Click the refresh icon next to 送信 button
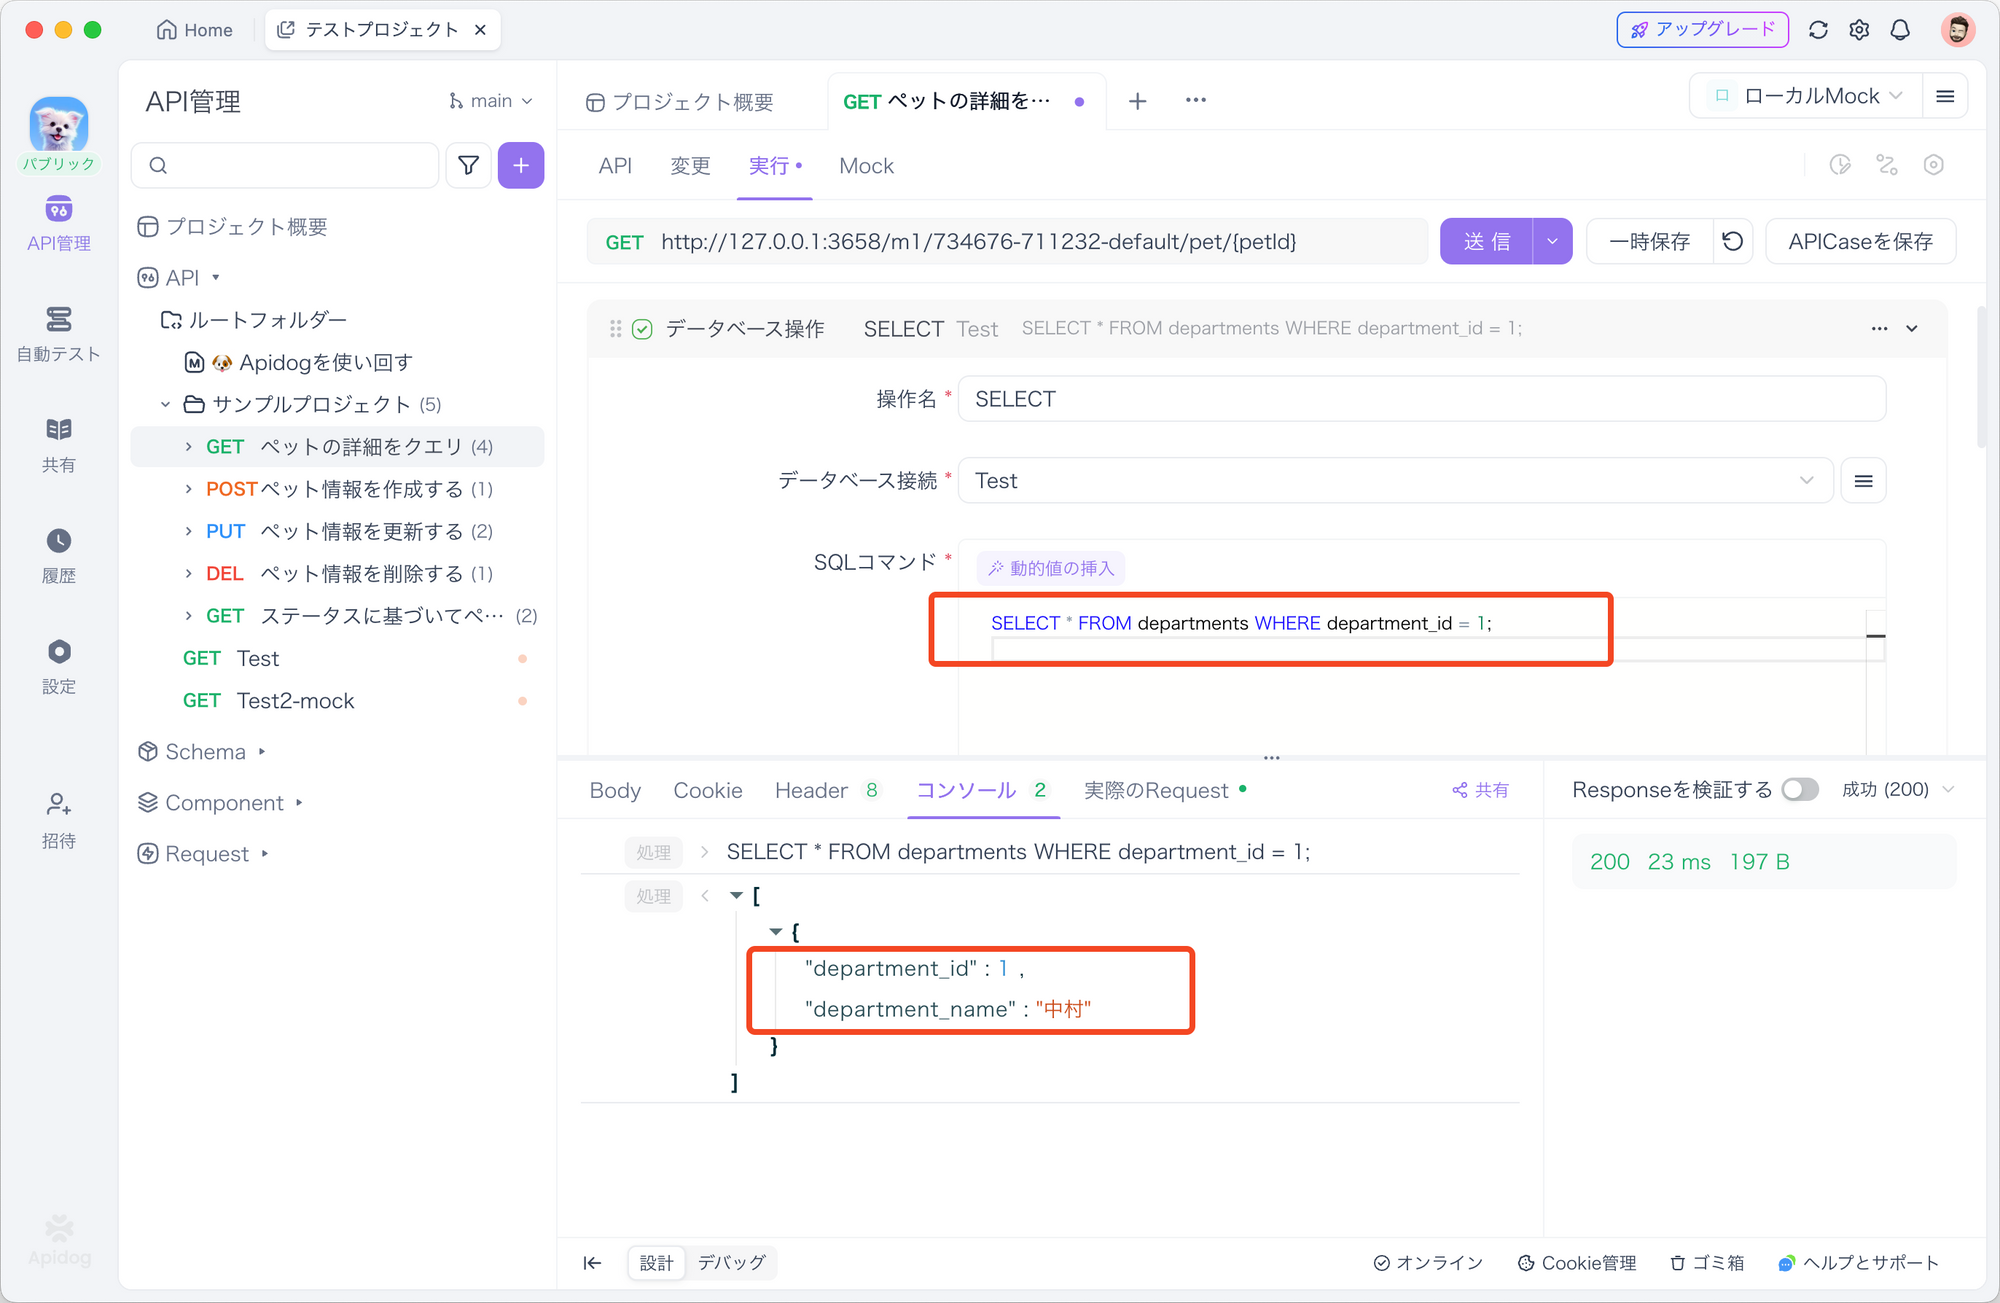 (x=1733, y=242)
